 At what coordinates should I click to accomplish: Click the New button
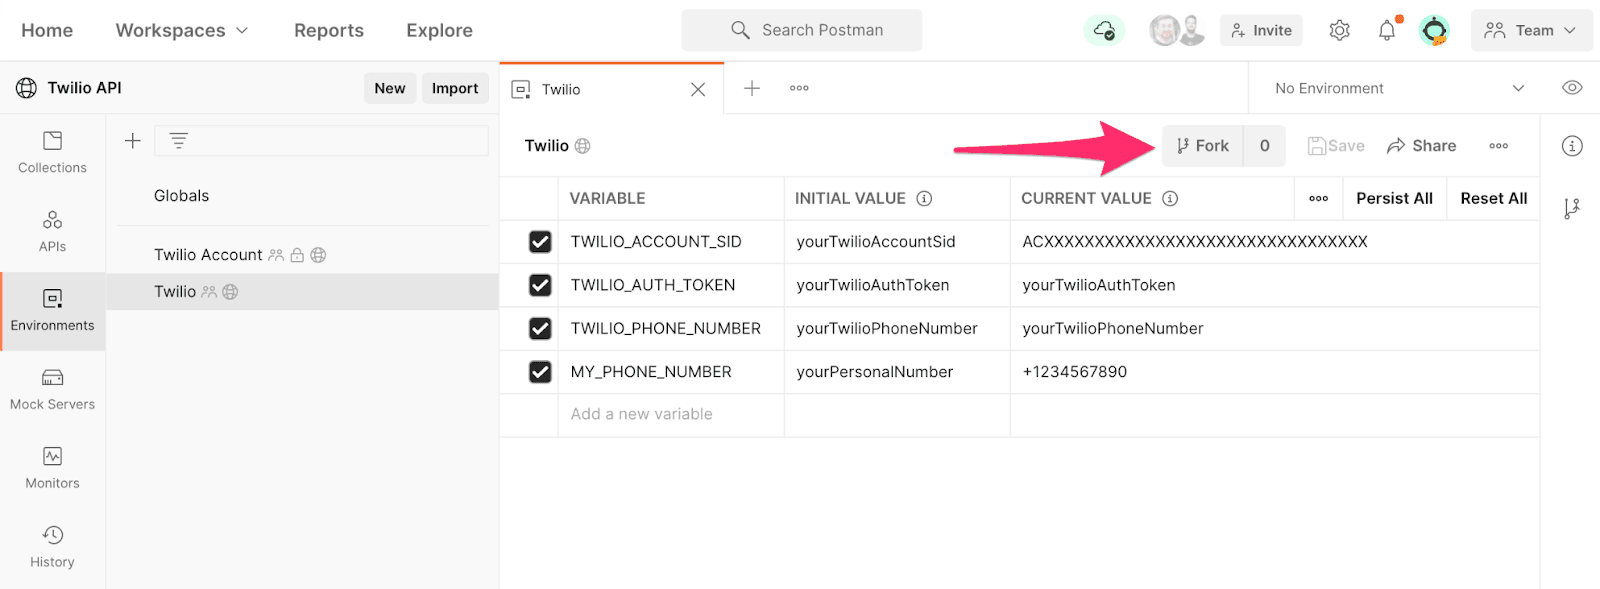pyautogui.click(x=390, y=88)
